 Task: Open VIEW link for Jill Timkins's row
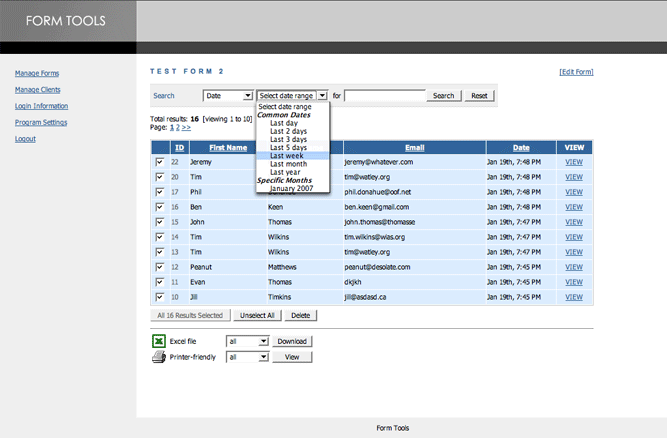[x=574, y=297]
